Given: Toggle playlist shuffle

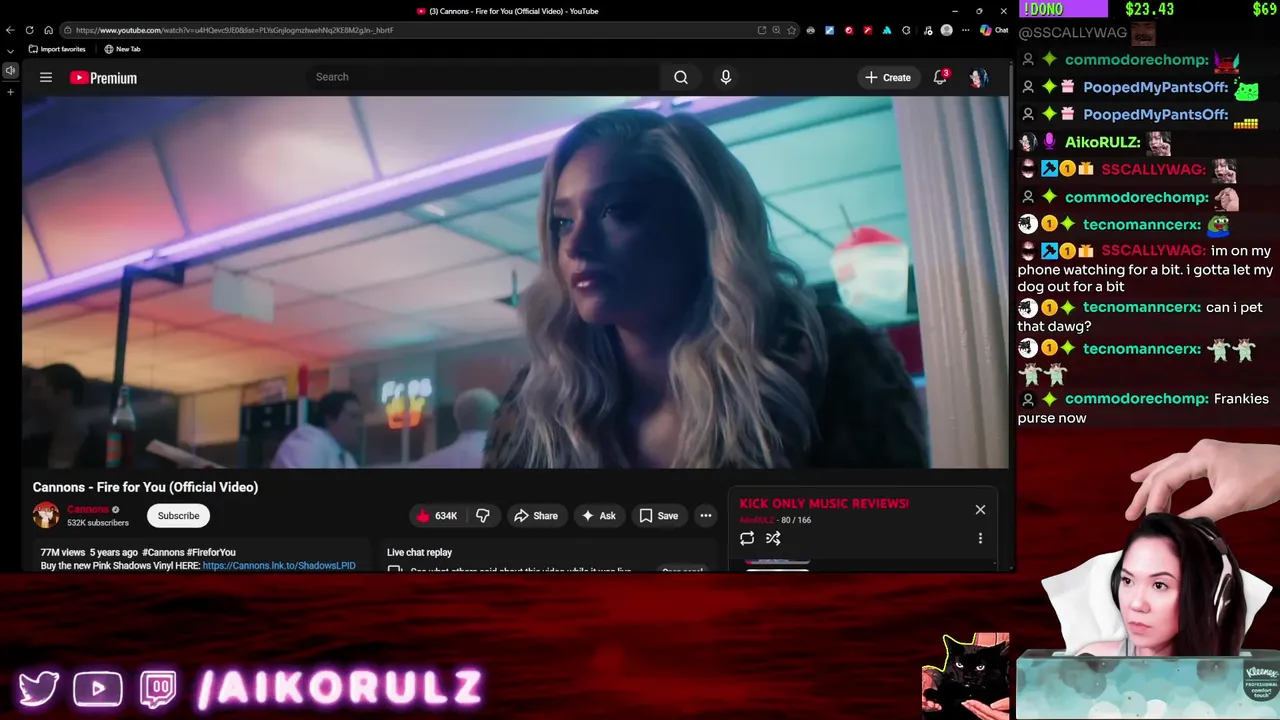Looking at the screenshot, I should pos(773,538).
